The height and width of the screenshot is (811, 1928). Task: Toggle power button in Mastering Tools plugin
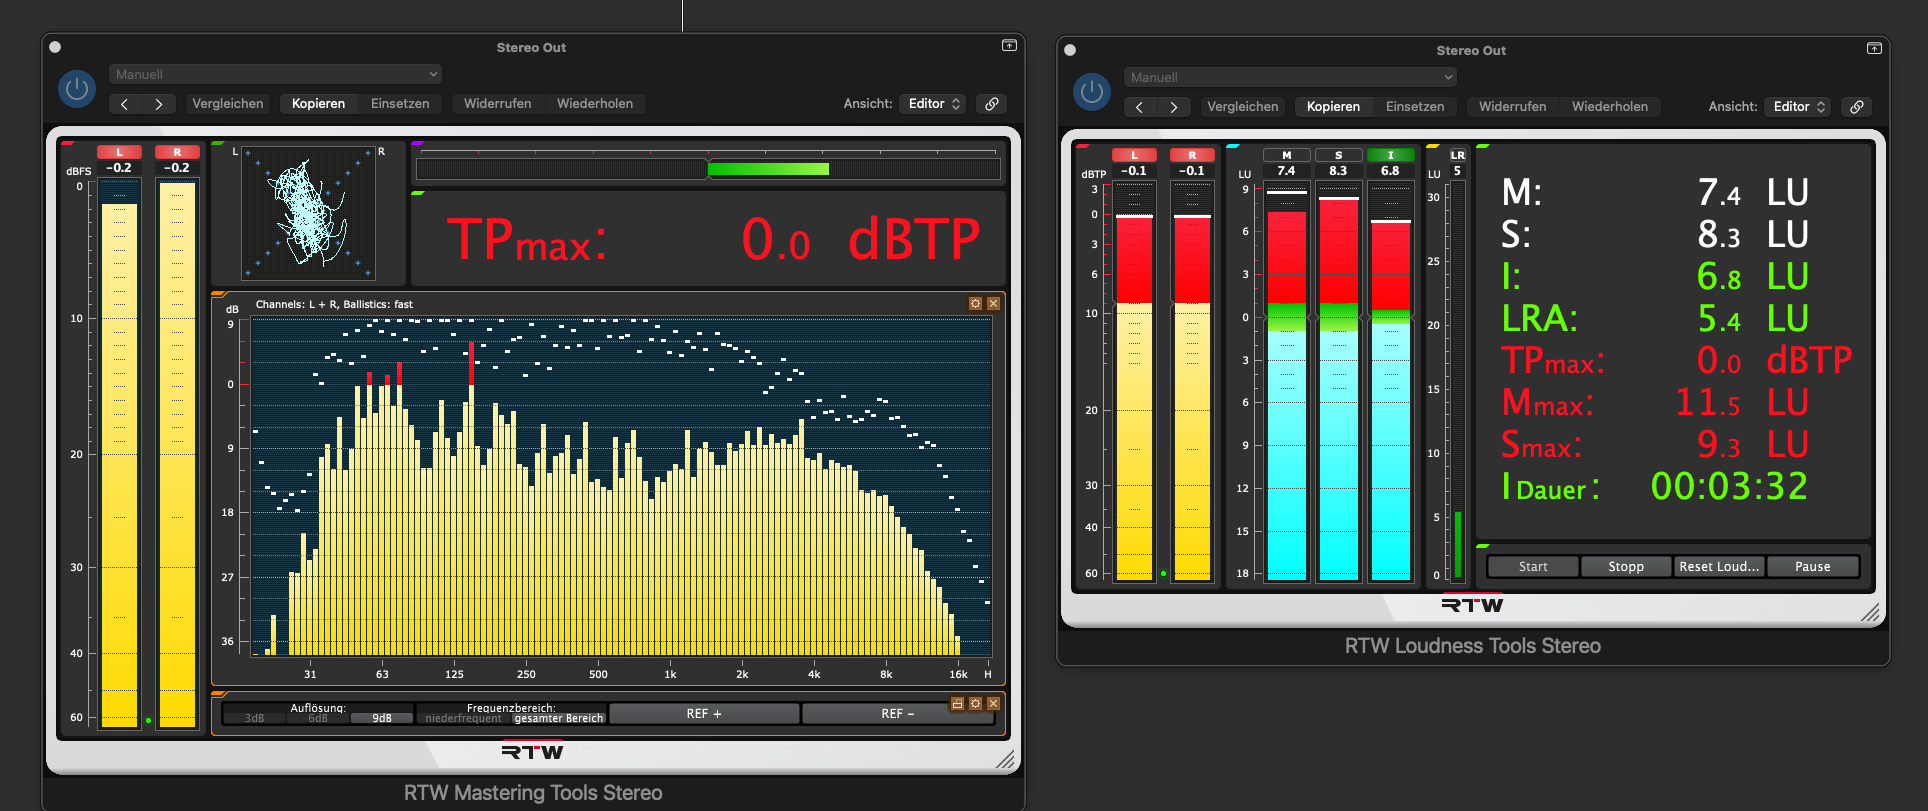click(77, 89)
